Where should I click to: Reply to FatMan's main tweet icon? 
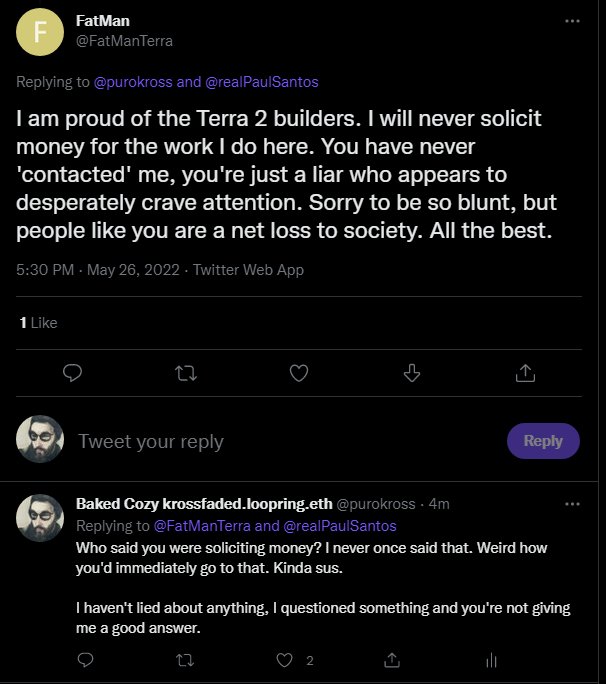coord(72,372)
